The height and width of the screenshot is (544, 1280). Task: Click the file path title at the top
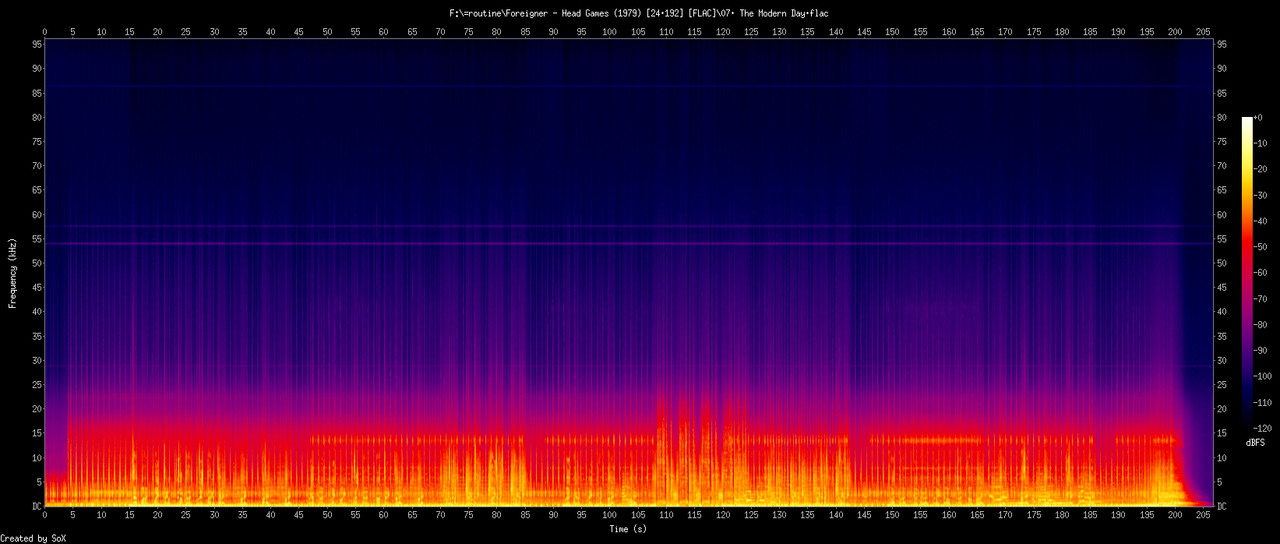tap(639, 13)
